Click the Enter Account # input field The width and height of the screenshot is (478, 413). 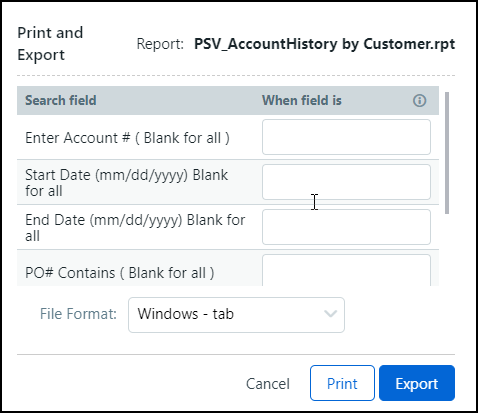point(346,137)
